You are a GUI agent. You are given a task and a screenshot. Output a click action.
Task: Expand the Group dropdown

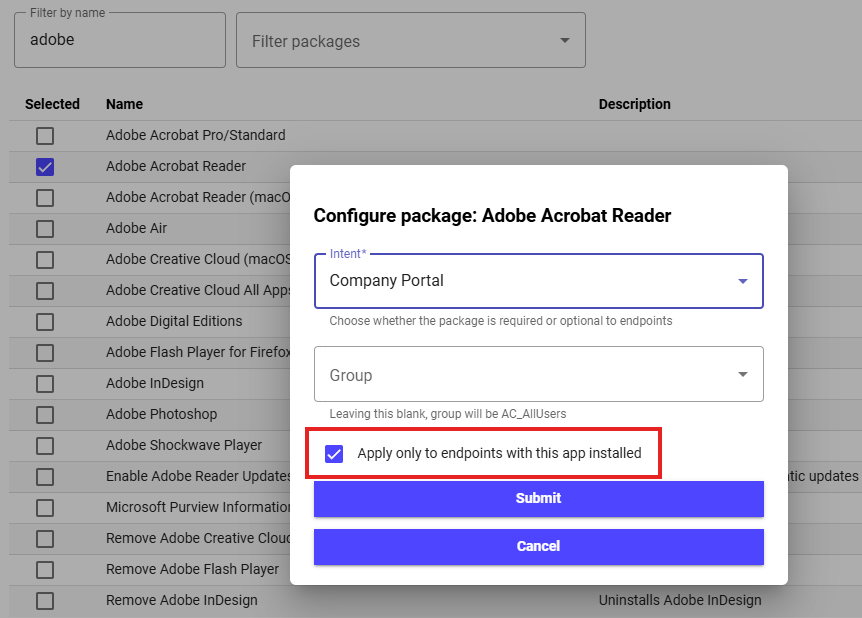pos(538,375)
